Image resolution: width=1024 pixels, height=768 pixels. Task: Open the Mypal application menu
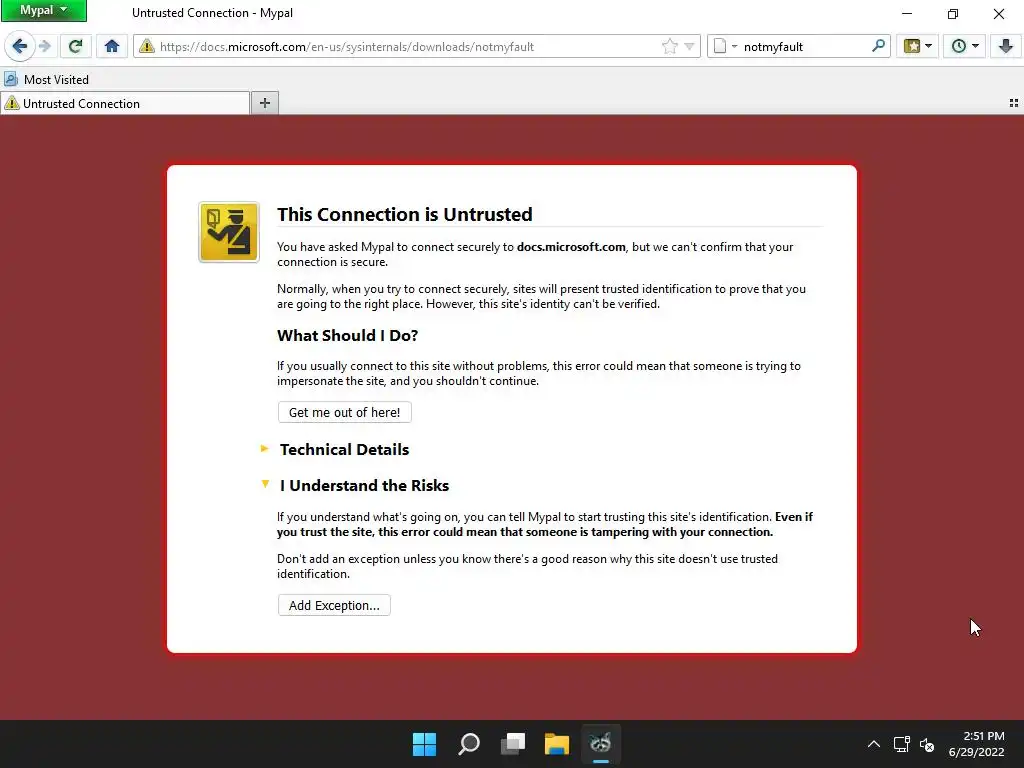[43, 10]
